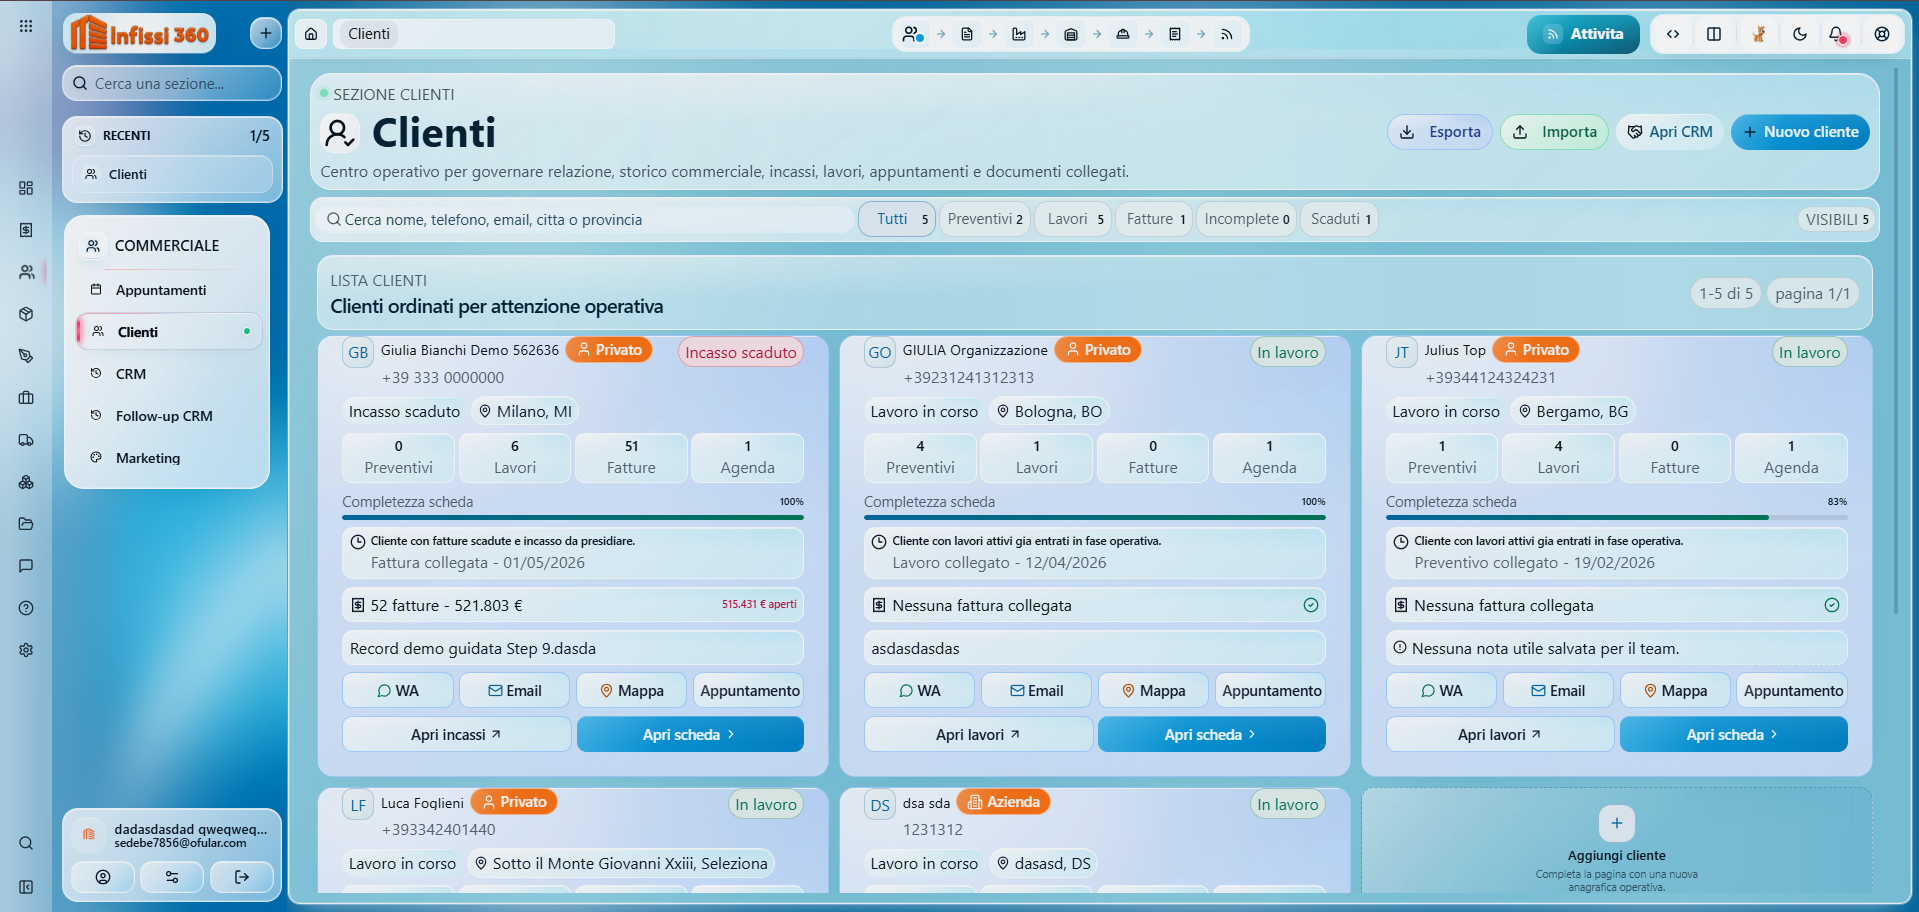The image size is (1919, 912).
Task: Select the hard-hat step icon in workflow bar
Action: click(1123, 34)
